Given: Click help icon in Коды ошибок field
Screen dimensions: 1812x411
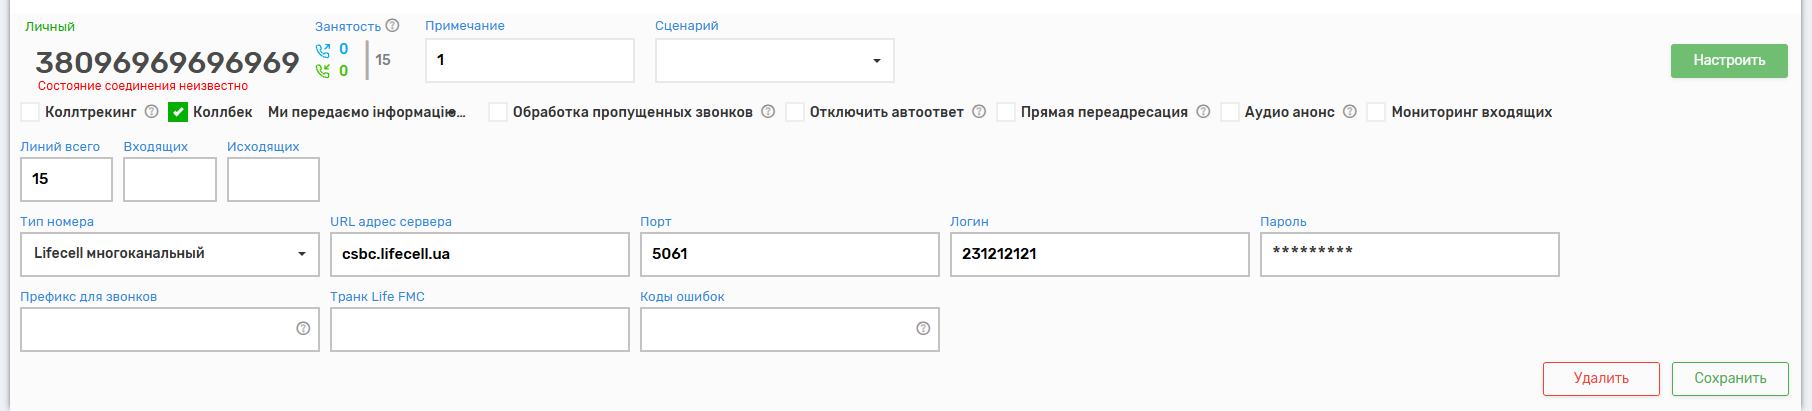Looking at the screenshot, I should 923,329.
